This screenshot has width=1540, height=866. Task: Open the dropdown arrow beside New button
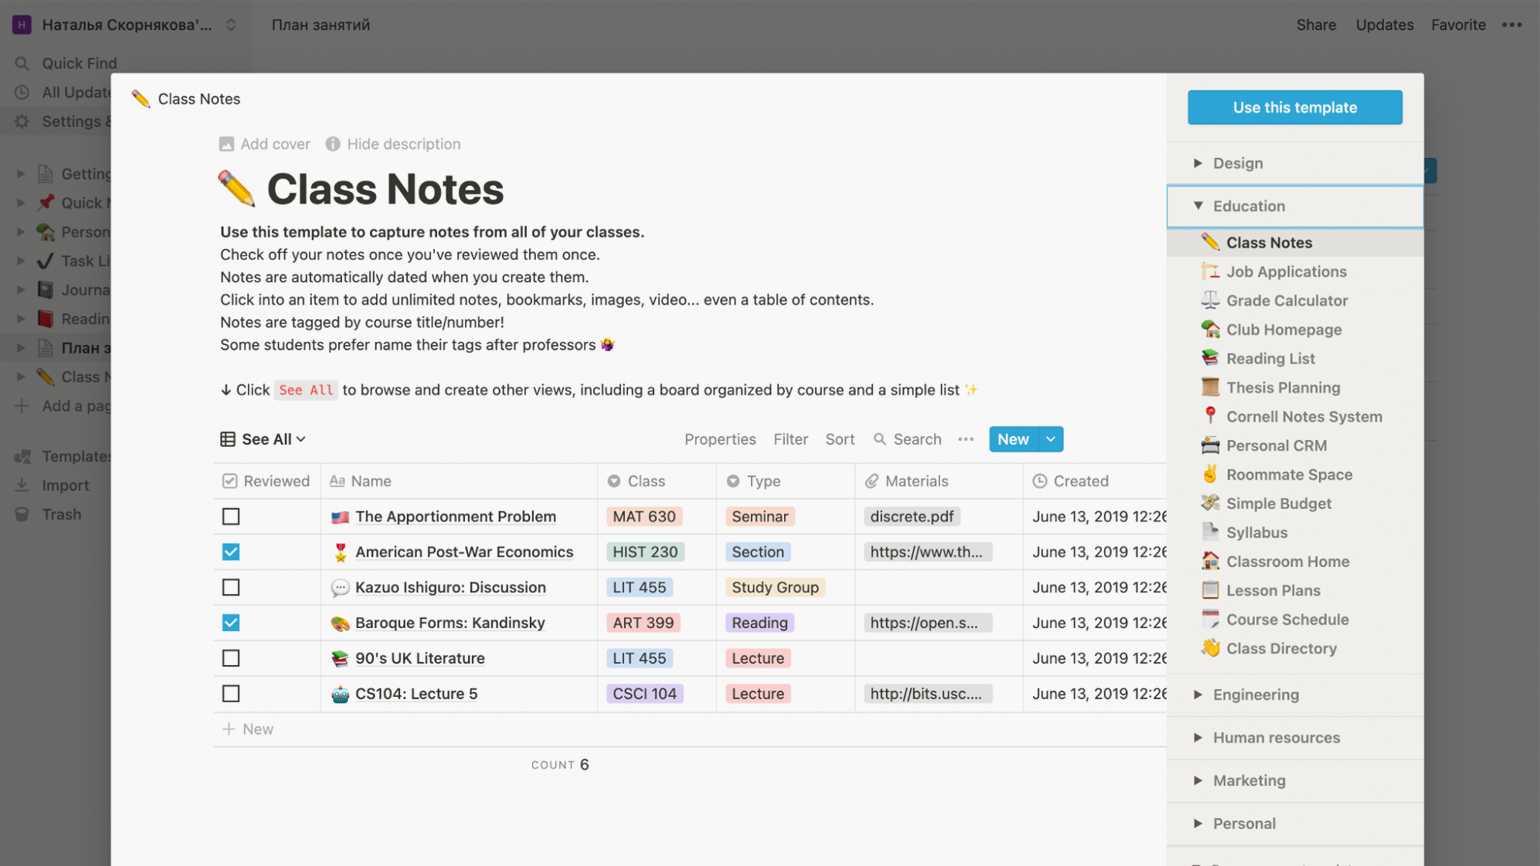click(1050, 439)
